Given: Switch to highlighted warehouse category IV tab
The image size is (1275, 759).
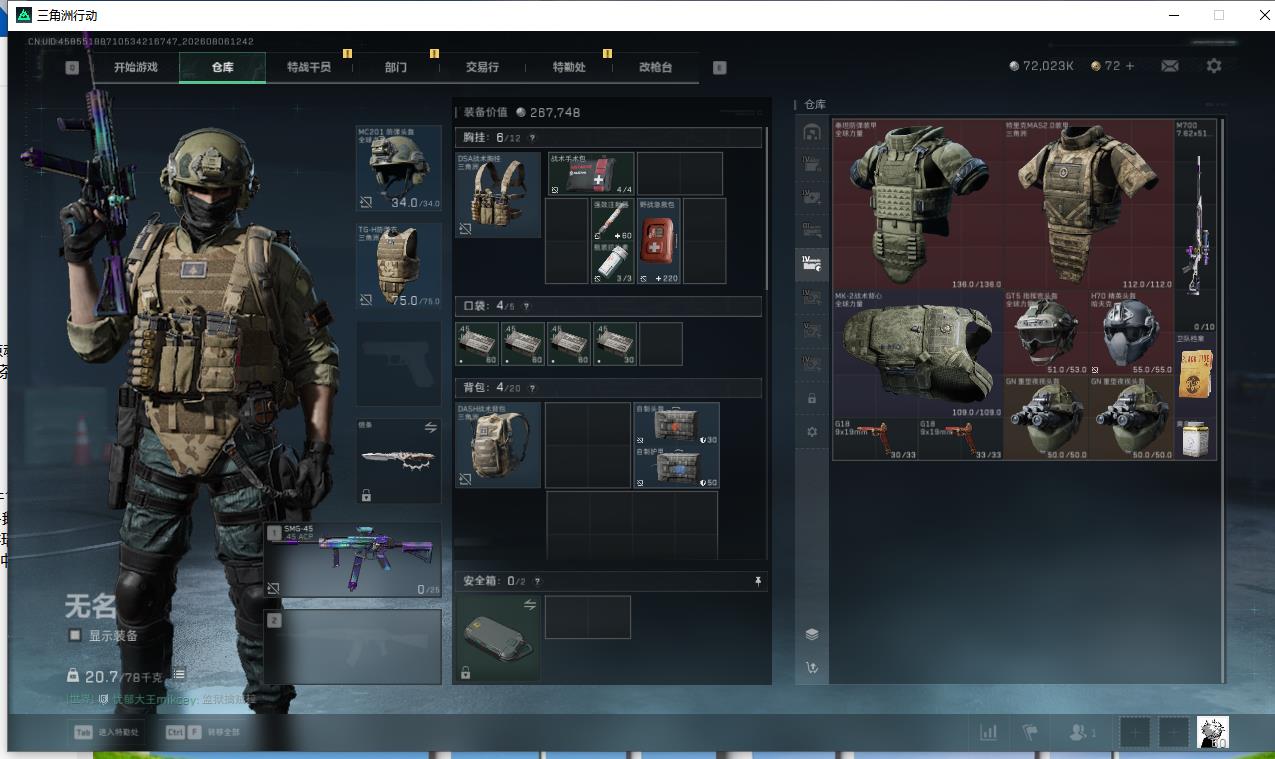Looking at the screenshot, I should coord(812,264).
